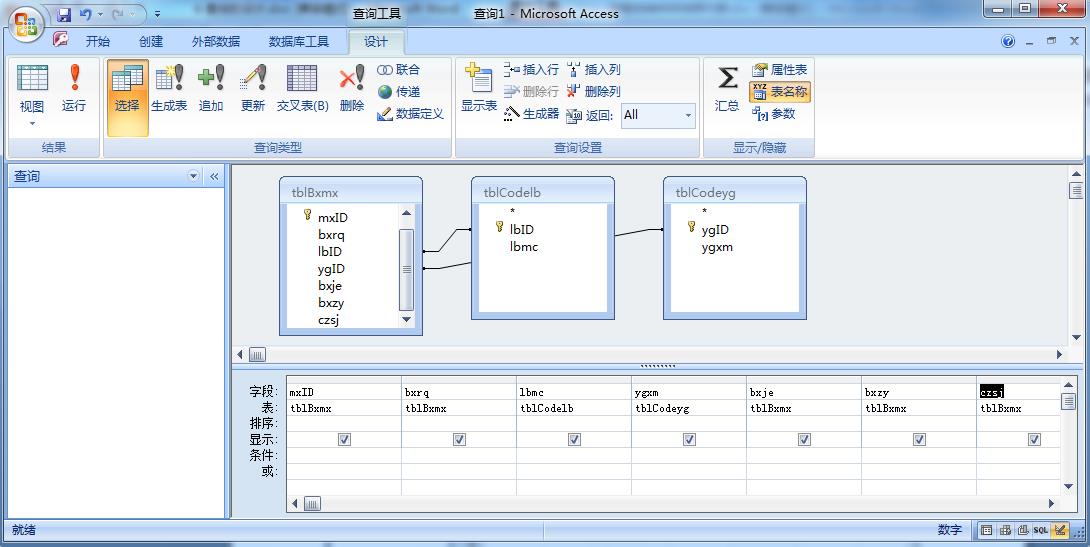Select the lbmc field in tblCodelb
The image size is (1090, 547).
click(x=523, y=247)
